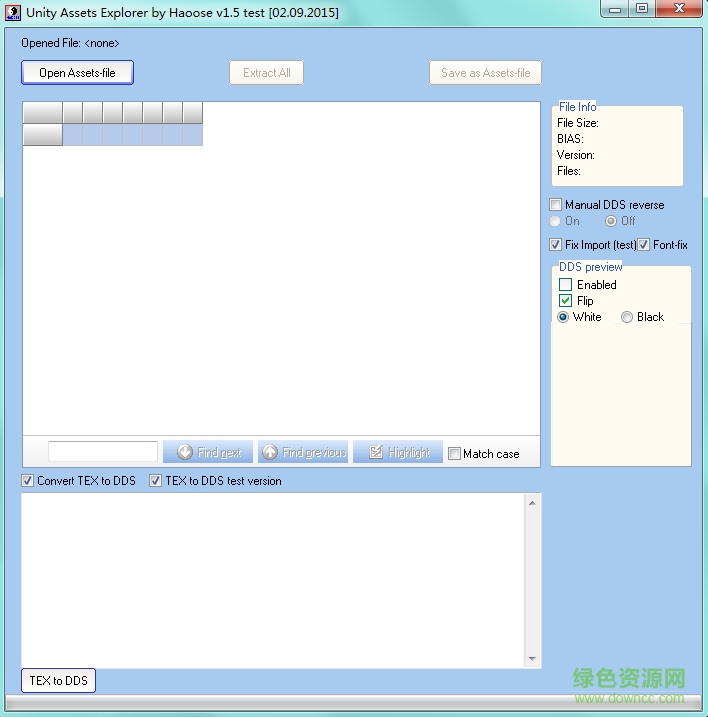Click the log scrollbar down arrow
708x717 pixels.
pos(532,658)
